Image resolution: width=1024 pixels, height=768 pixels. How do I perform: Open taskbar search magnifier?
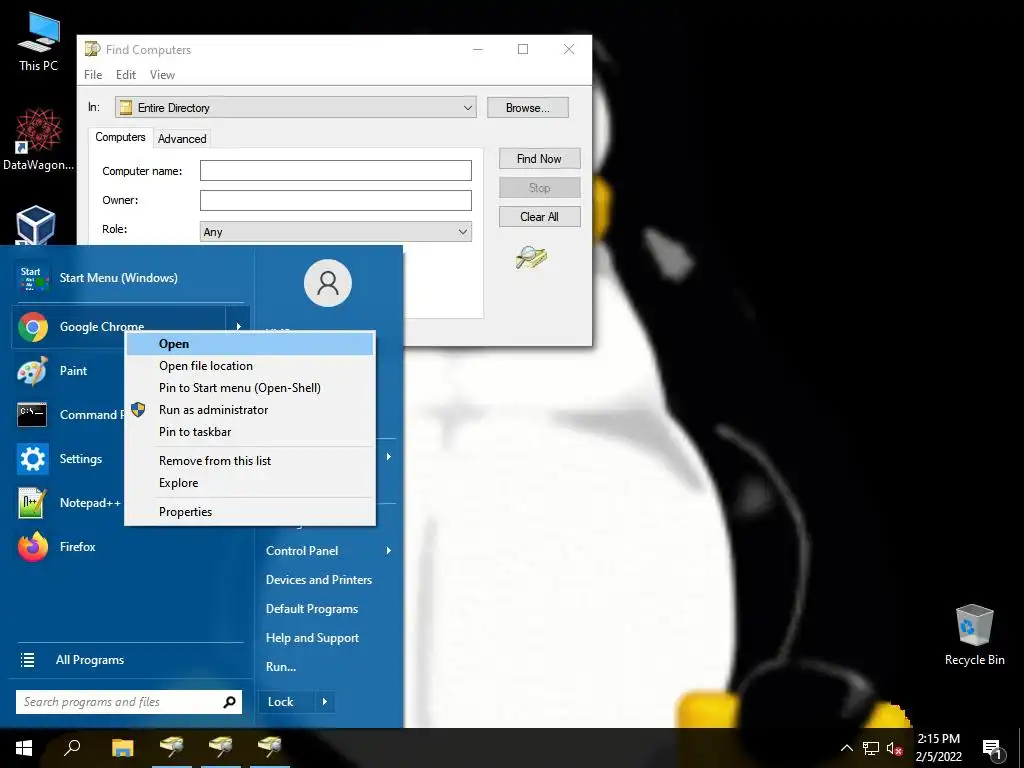click(72, 748)
